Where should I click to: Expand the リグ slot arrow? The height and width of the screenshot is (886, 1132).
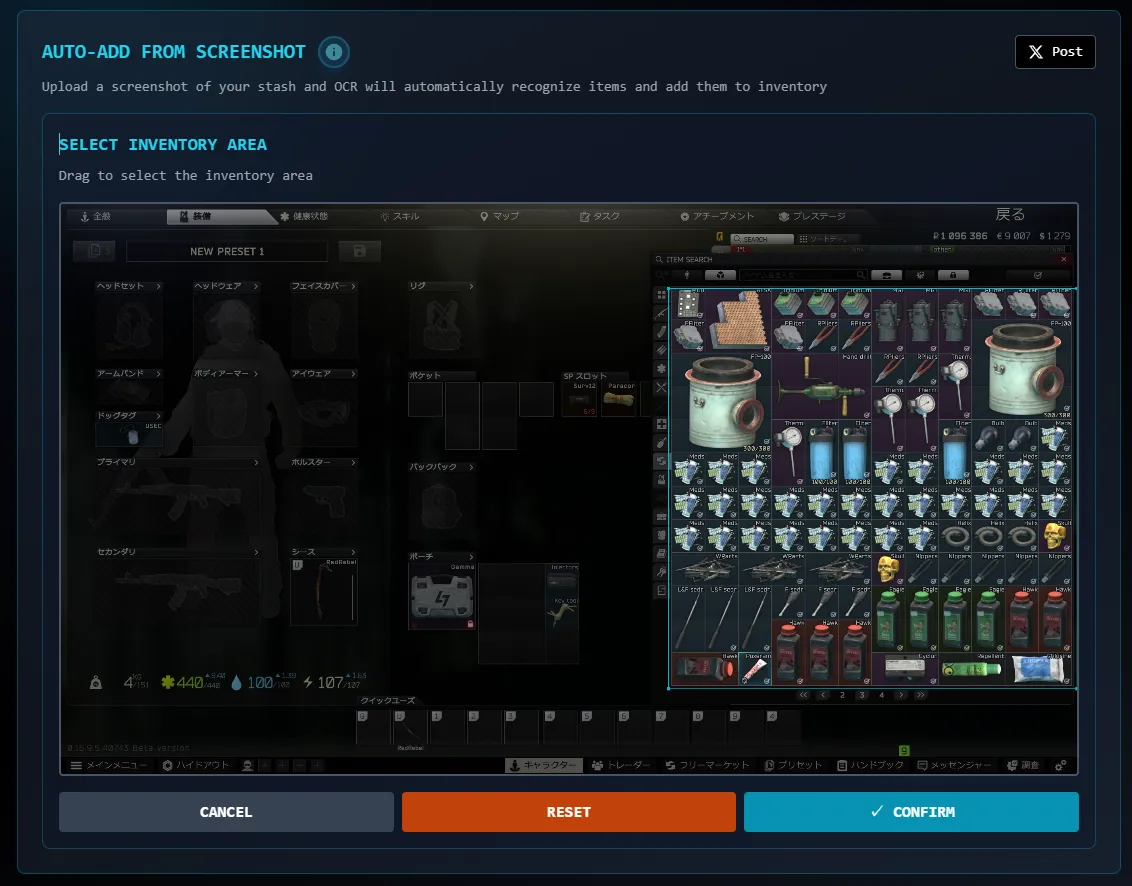tap(471, 286)
